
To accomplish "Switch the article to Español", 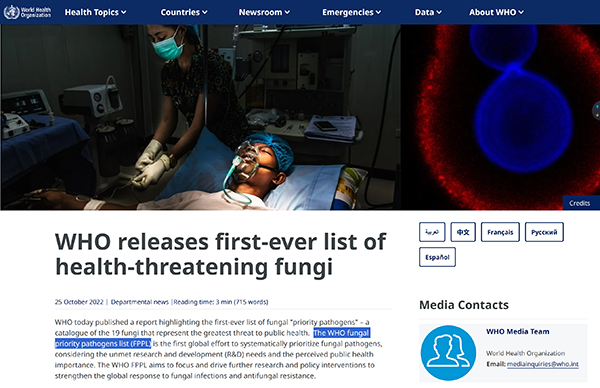I will point(437,257).
